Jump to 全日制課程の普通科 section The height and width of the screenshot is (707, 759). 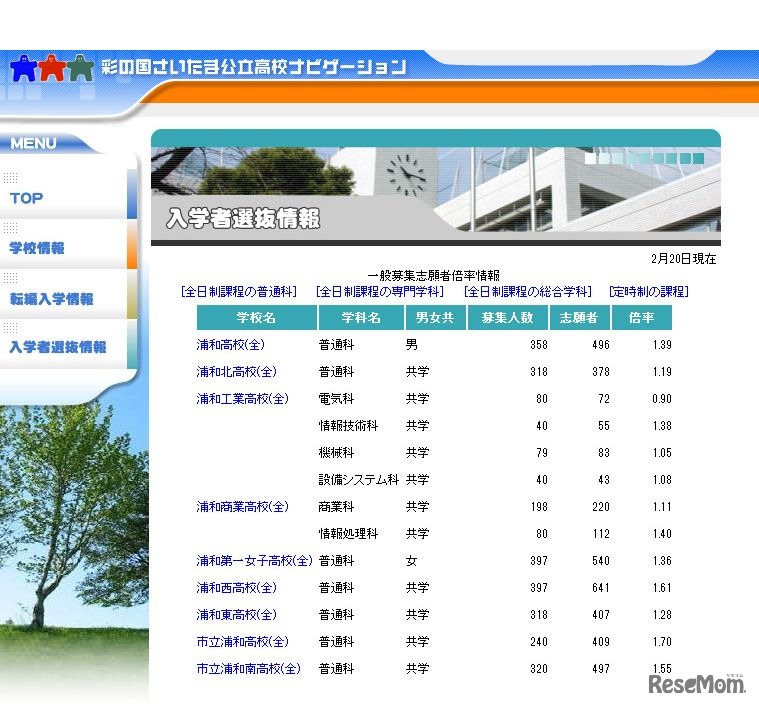239,292
